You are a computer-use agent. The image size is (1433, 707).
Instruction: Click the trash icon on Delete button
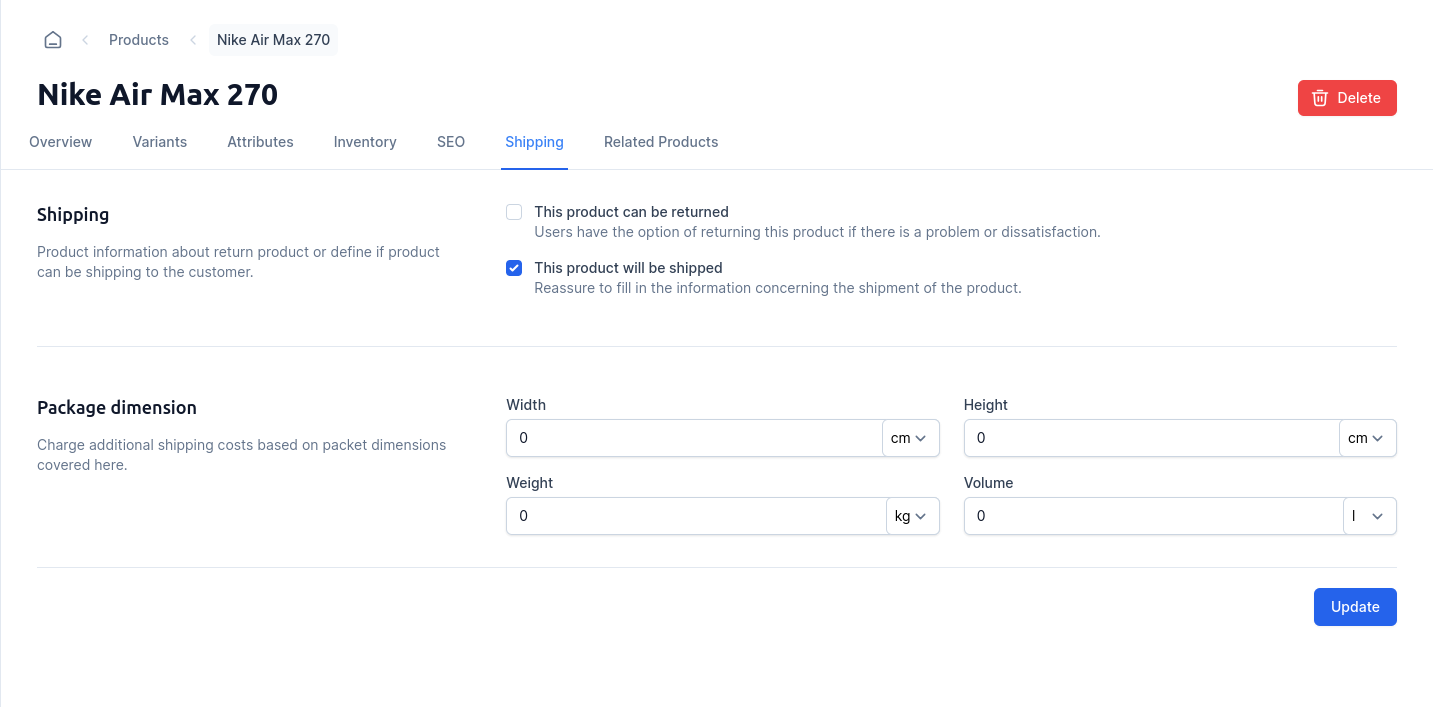click(x=1320, y=98)
